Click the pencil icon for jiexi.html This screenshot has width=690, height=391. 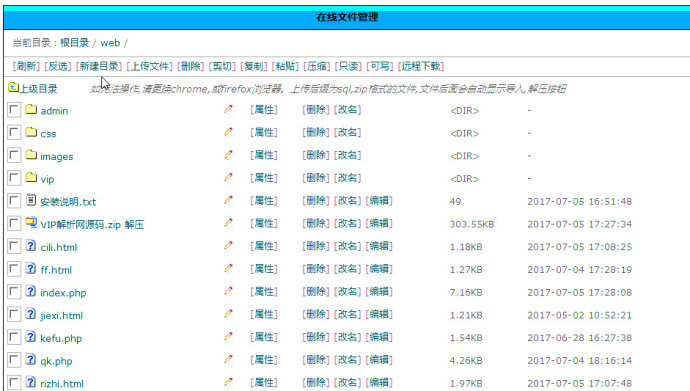228,314
